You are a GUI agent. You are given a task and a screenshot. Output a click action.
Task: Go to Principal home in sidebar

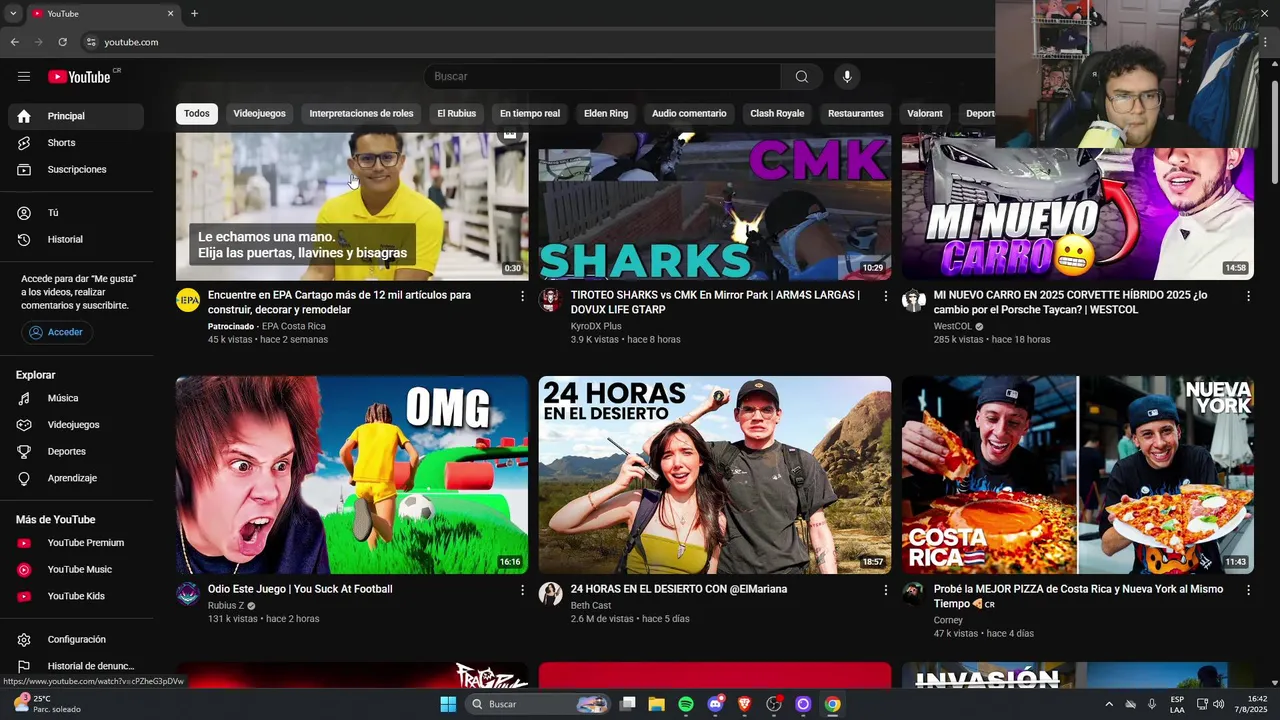pos(76,116)
